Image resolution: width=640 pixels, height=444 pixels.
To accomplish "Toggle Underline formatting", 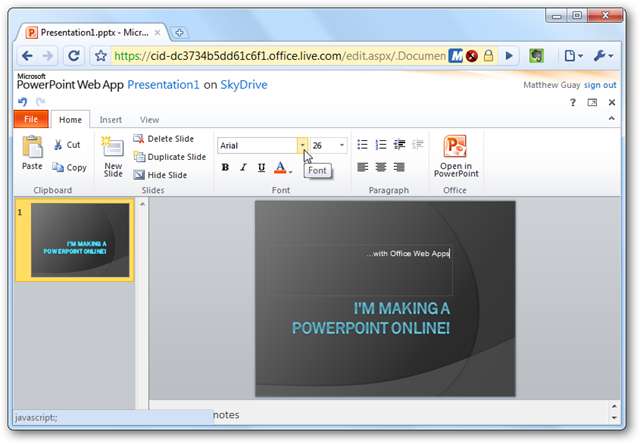I will pyautogui.click(x=261, y=168).
